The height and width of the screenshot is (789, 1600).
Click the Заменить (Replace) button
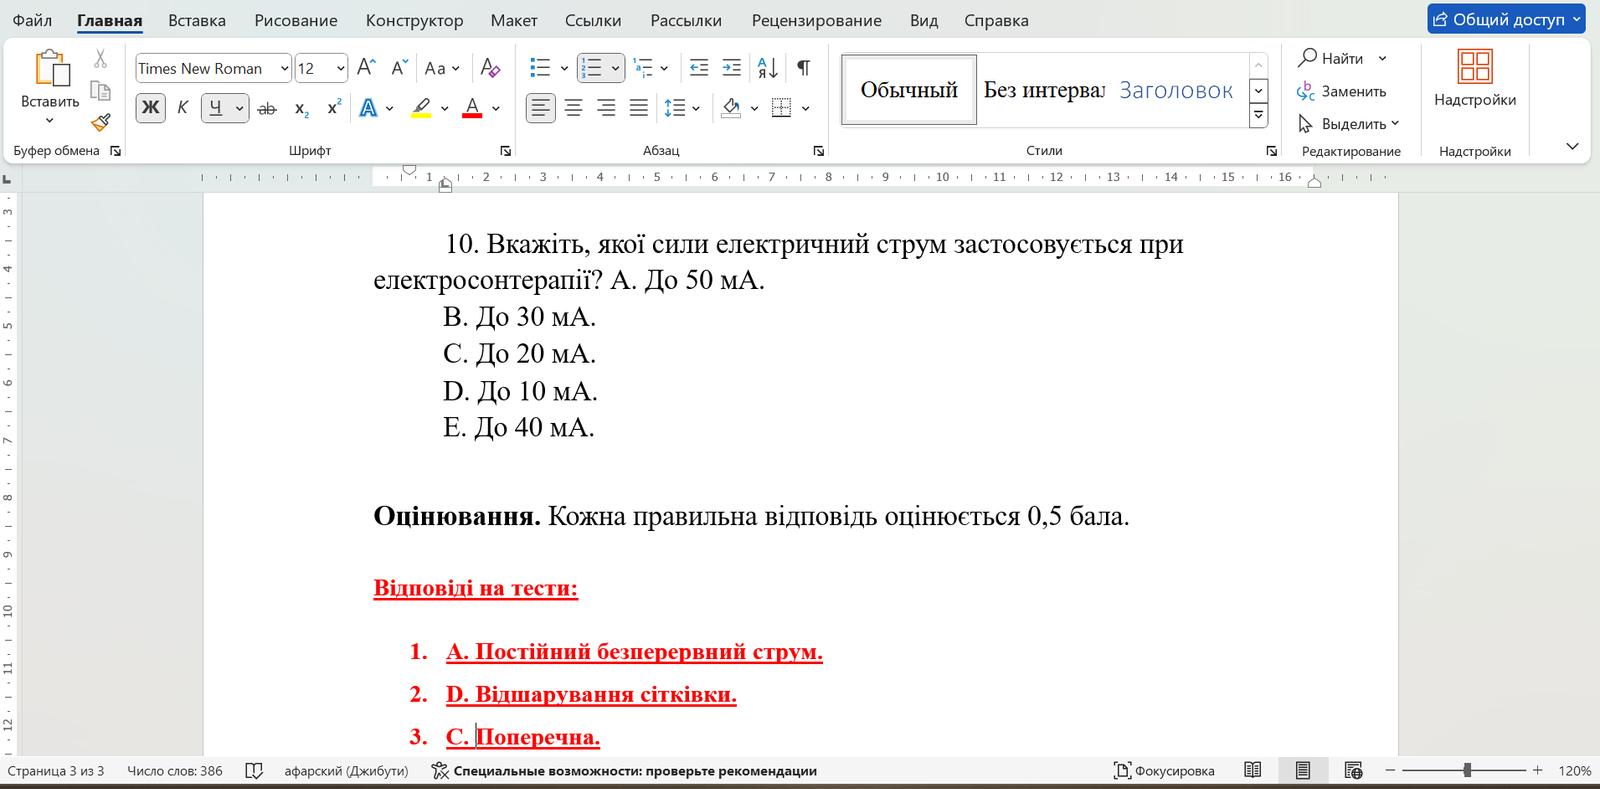[1342, 91]
